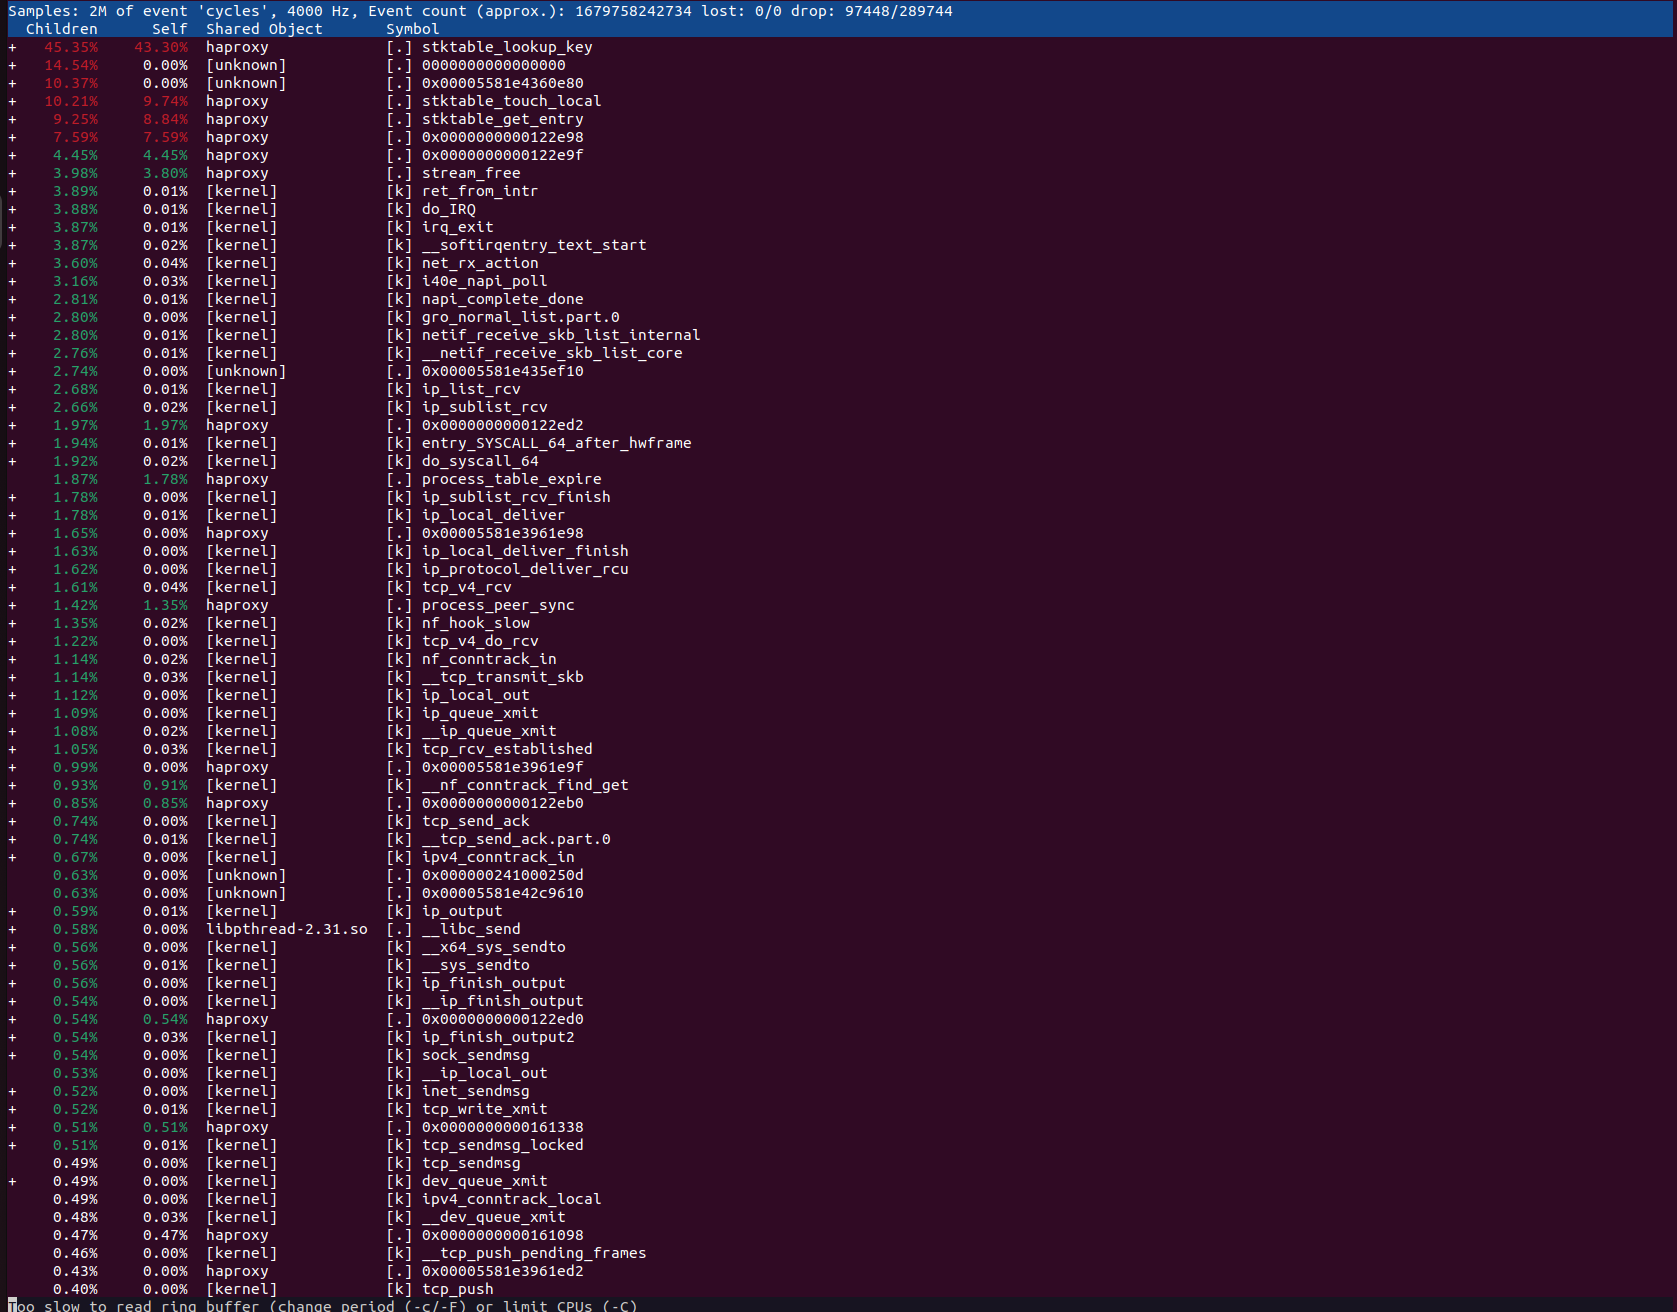Expand the do_IRQ kernel call chain

coord(11,208)
